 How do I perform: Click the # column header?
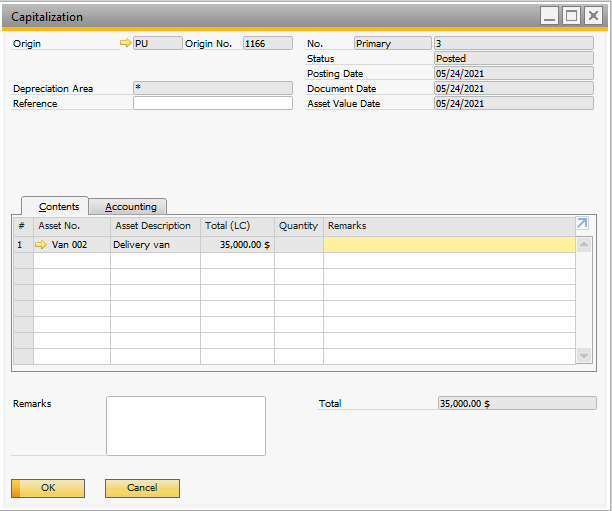23,226
